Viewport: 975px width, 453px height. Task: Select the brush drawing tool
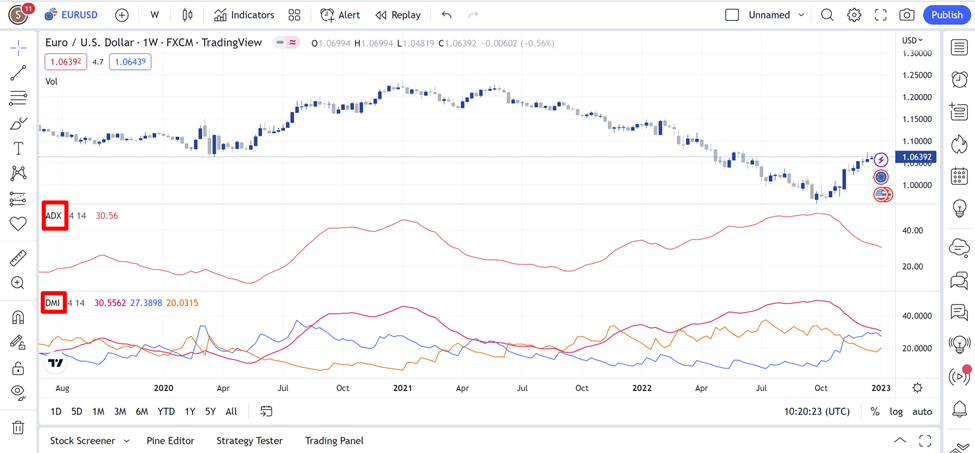(18, 123)
